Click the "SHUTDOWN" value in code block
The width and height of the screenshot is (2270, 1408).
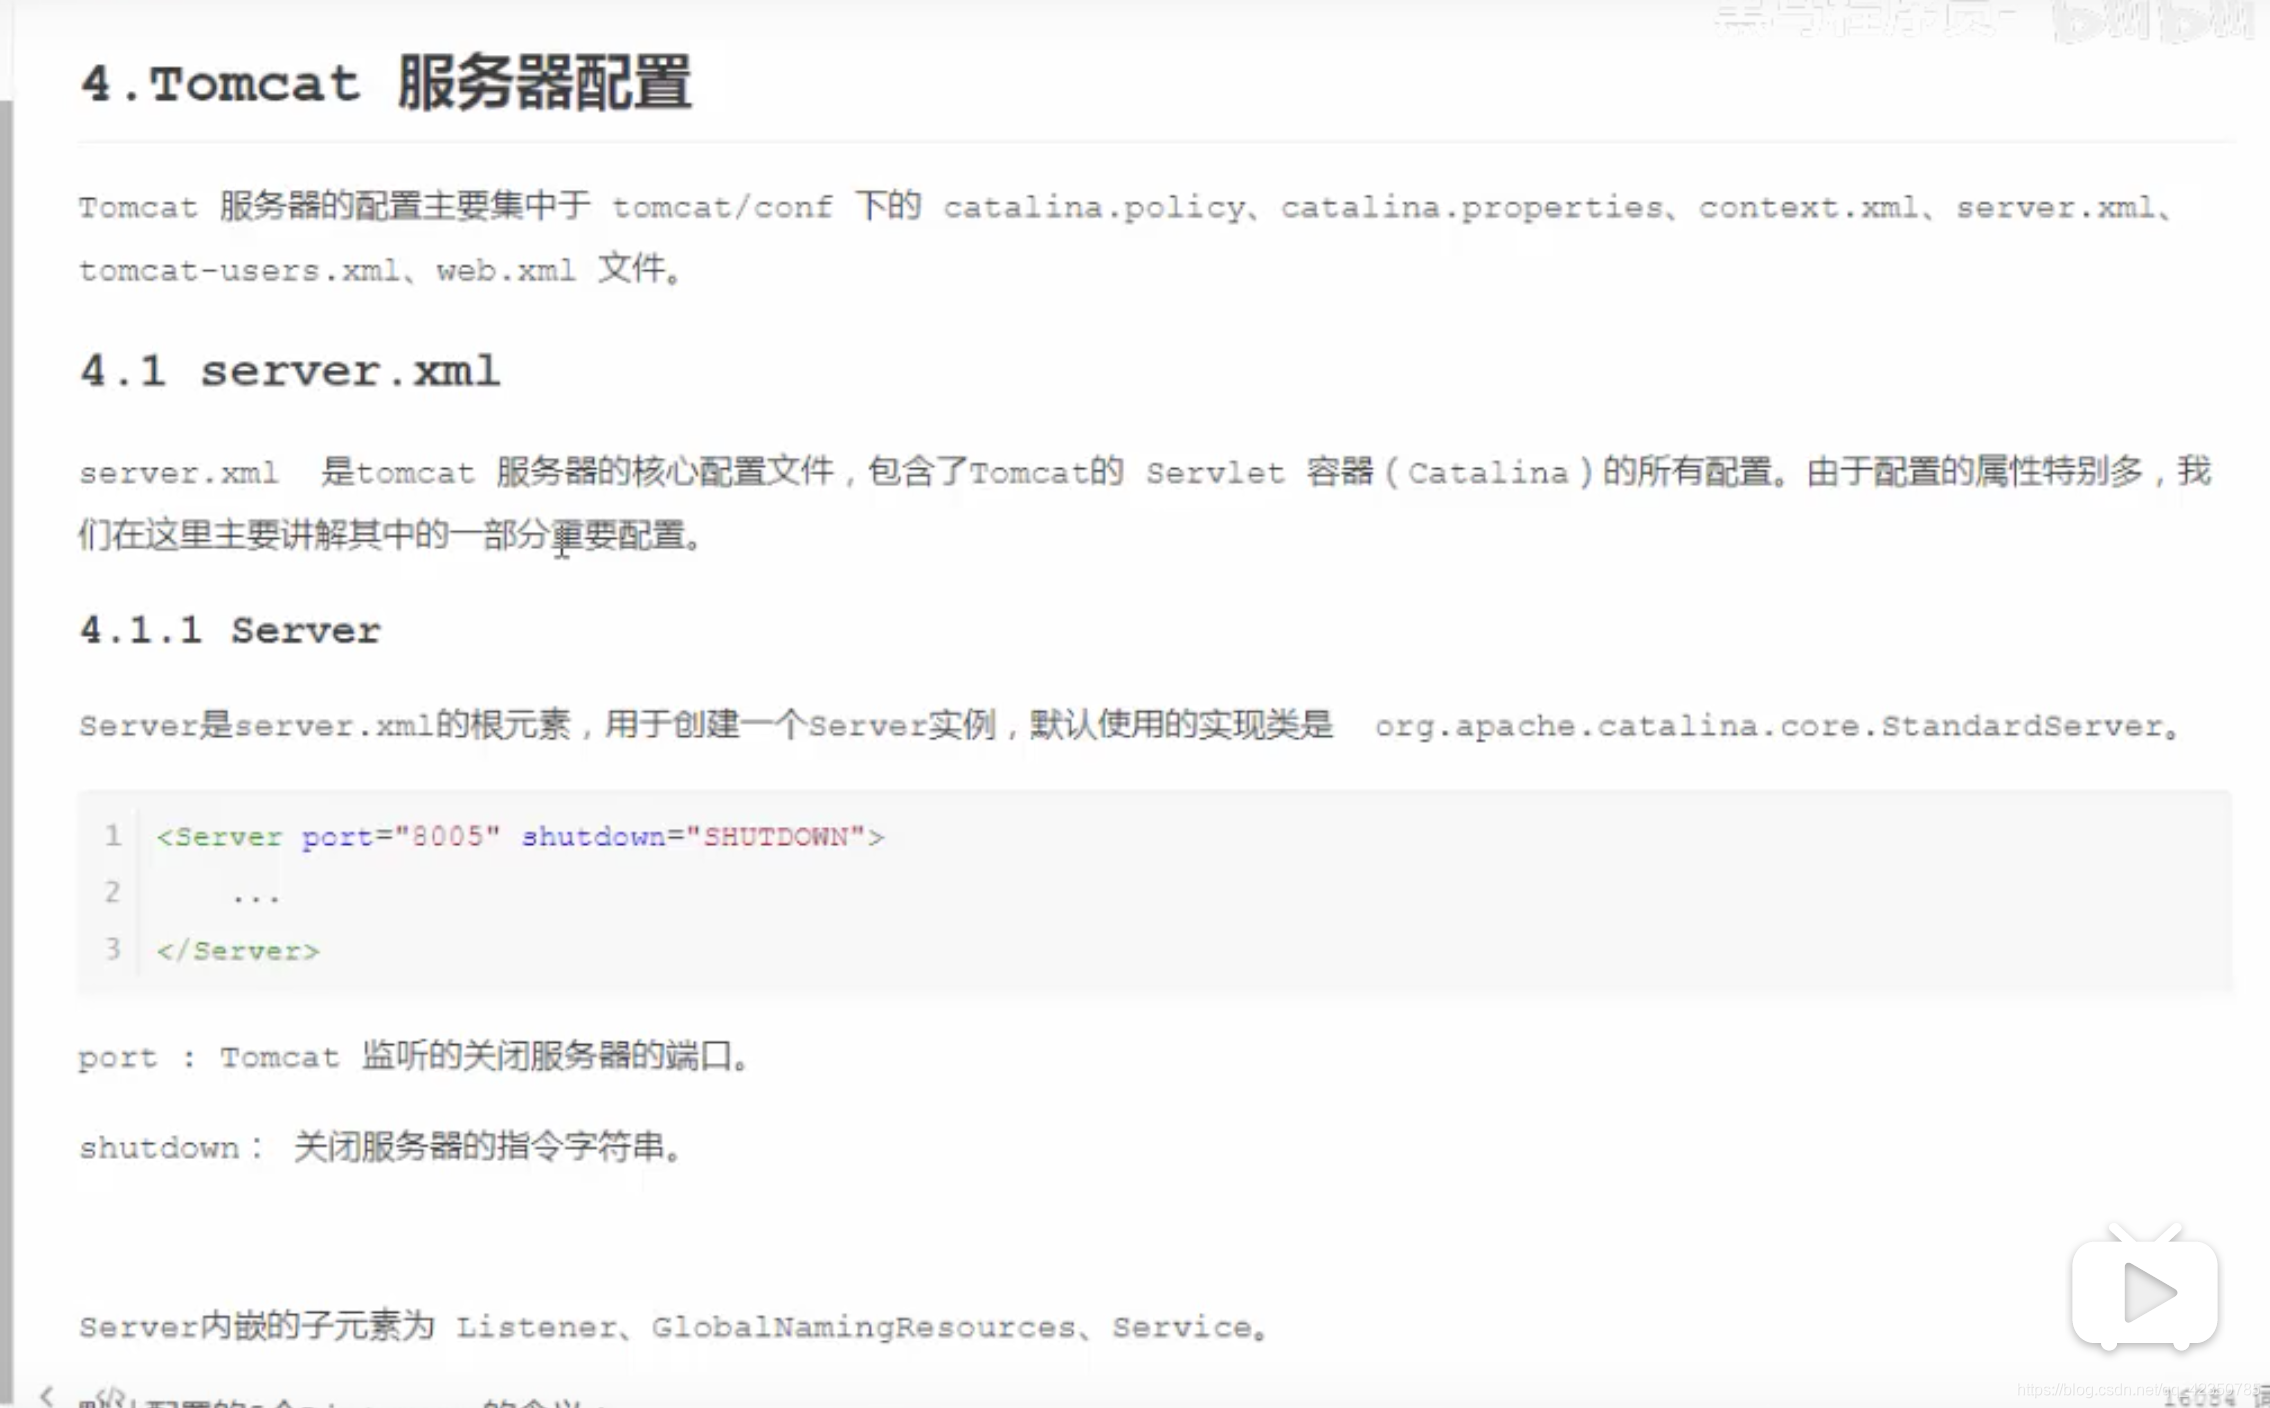pyautogui.click(x=775, y=836)
